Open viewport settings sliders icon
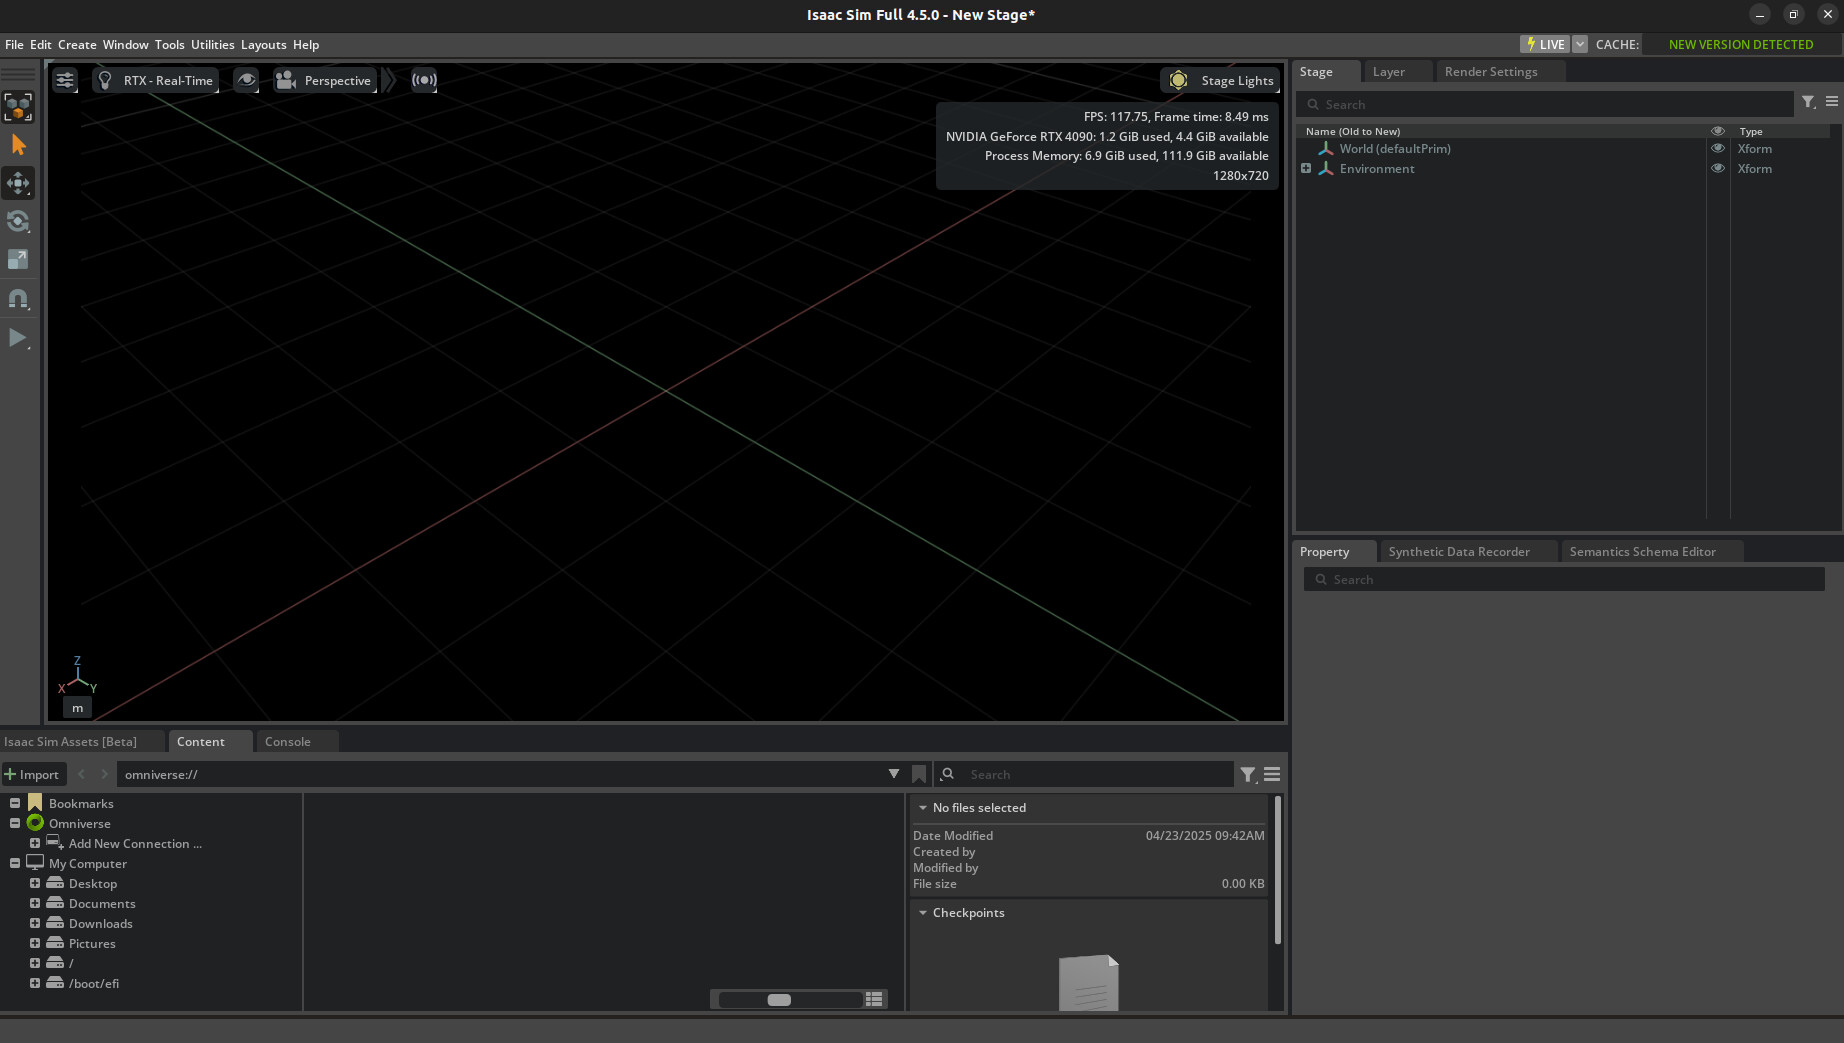 pos(65,80)
